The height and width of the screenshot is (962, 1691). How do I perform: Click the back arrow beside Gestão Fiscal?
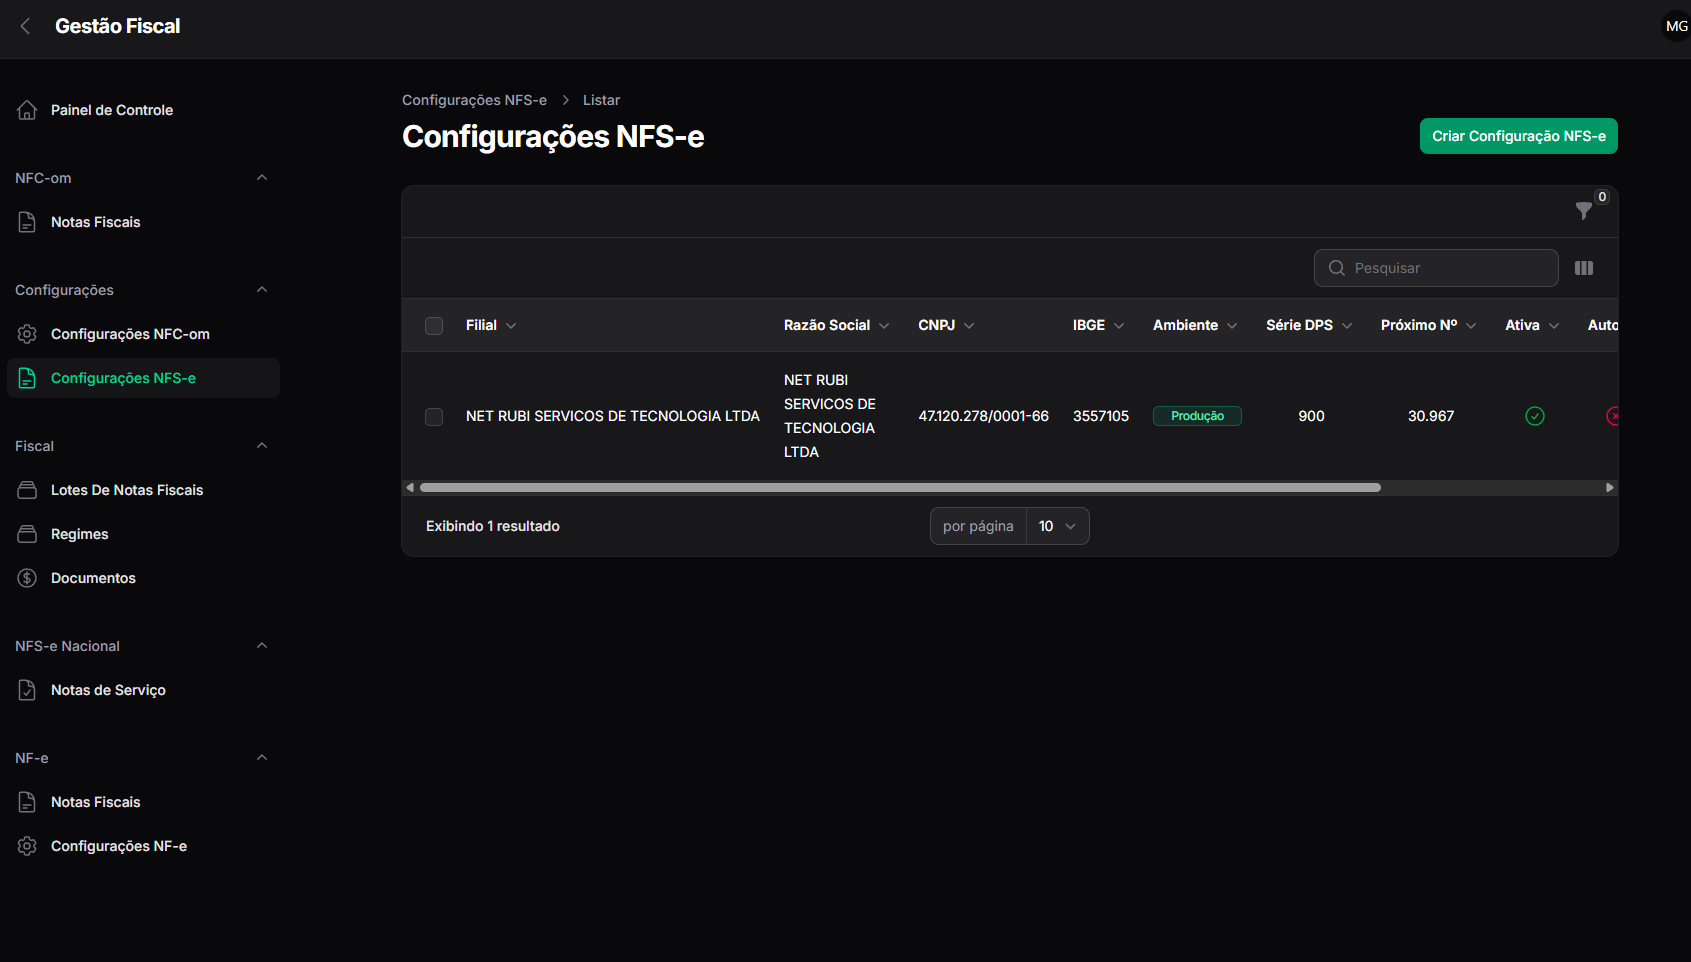26,26
